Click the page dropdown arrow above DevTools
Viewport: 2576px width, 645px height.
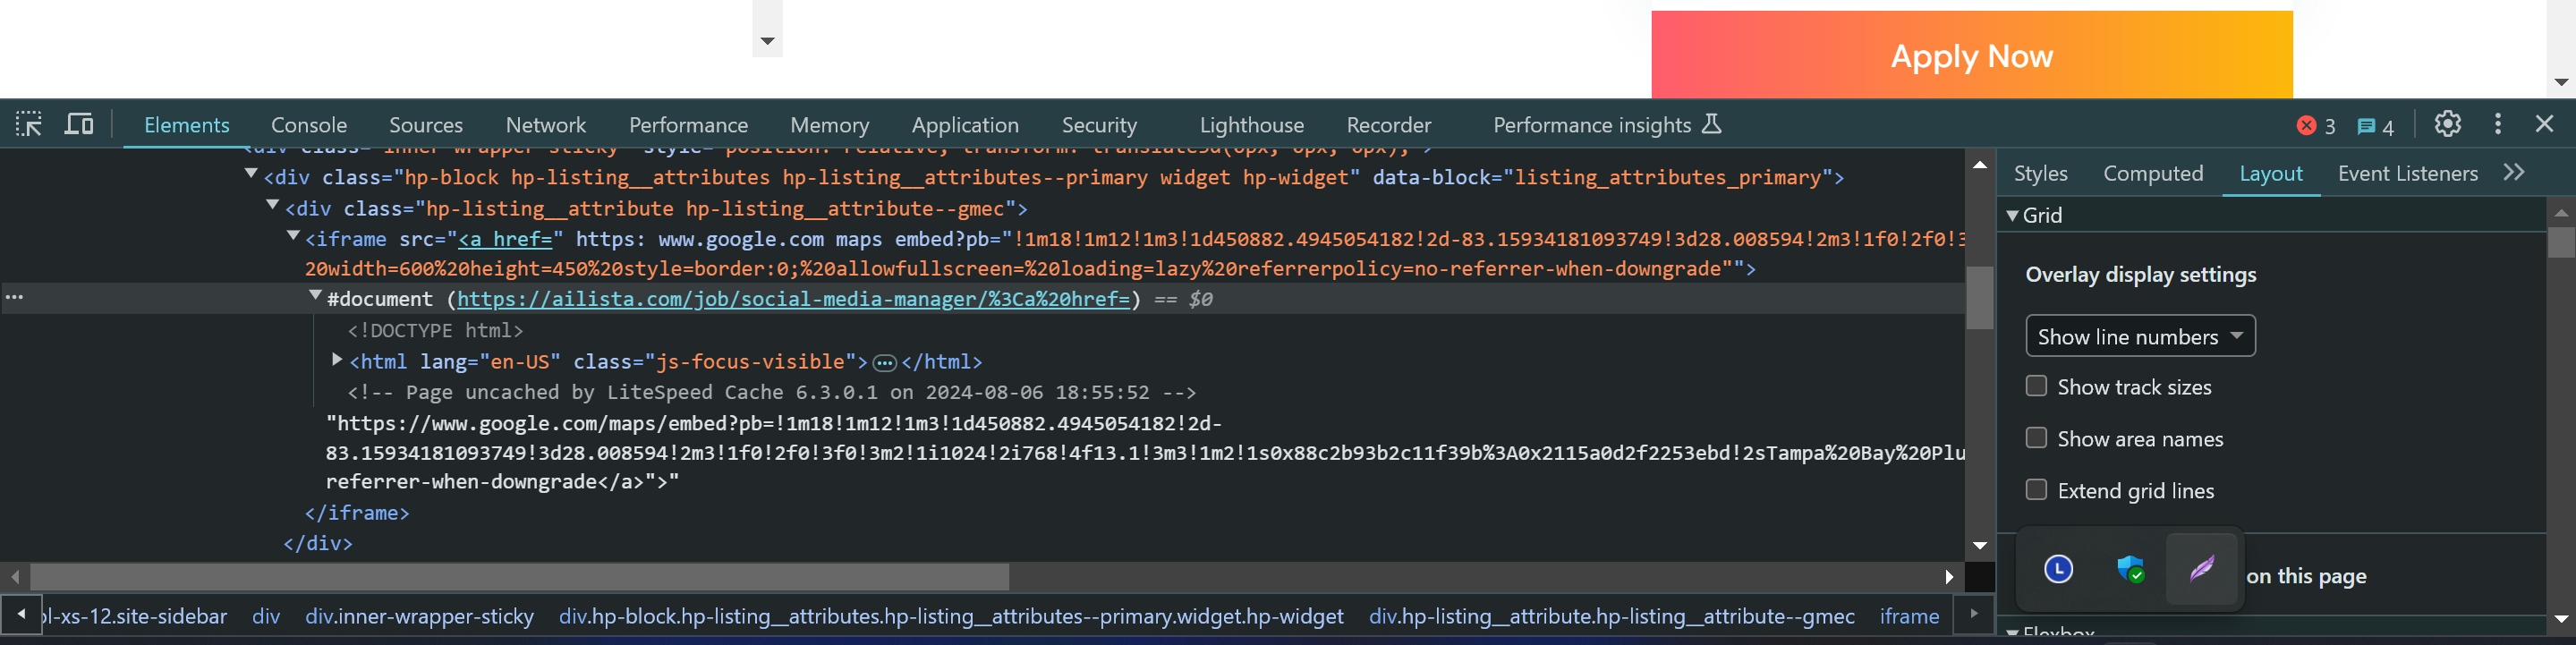(767, 41)
